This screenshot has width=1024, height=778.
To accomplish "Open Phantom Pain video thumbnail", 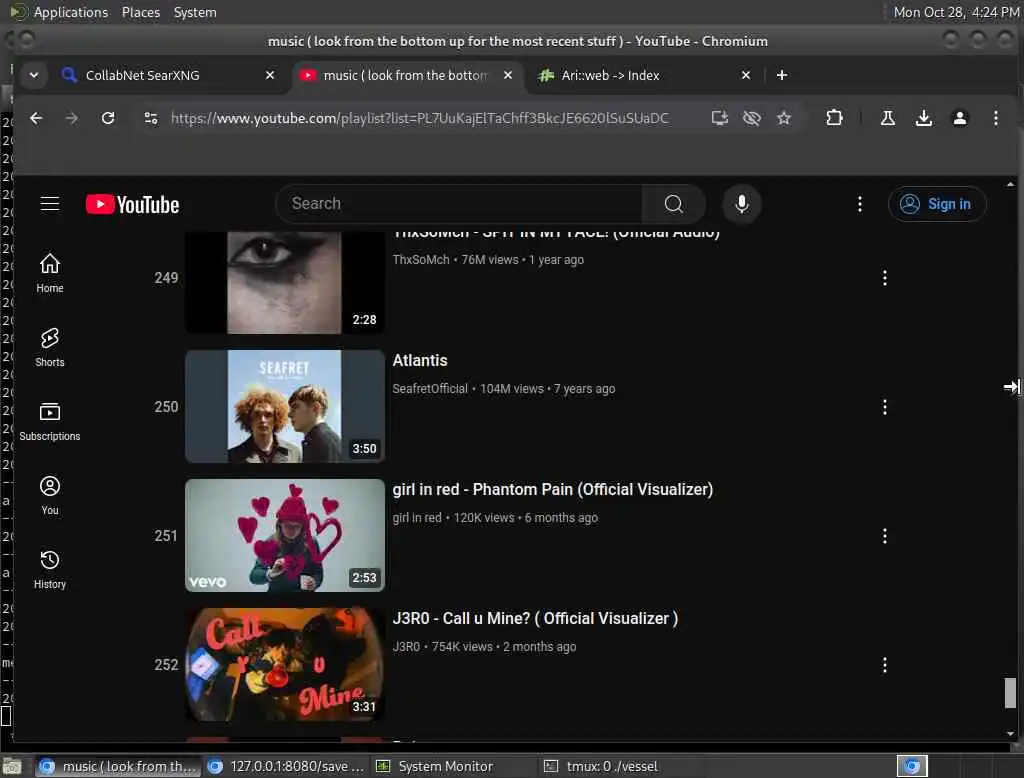I will [x=285, y=536].
